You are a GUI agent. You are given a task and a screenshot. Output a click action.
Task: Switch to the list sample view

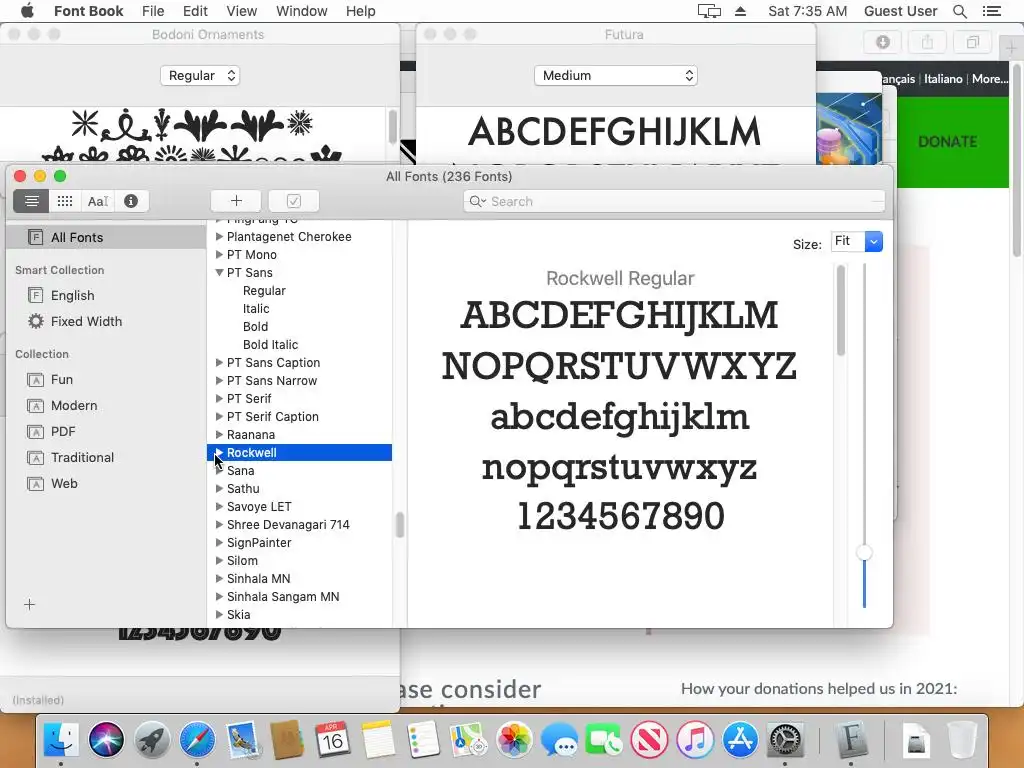pos(31,201)
